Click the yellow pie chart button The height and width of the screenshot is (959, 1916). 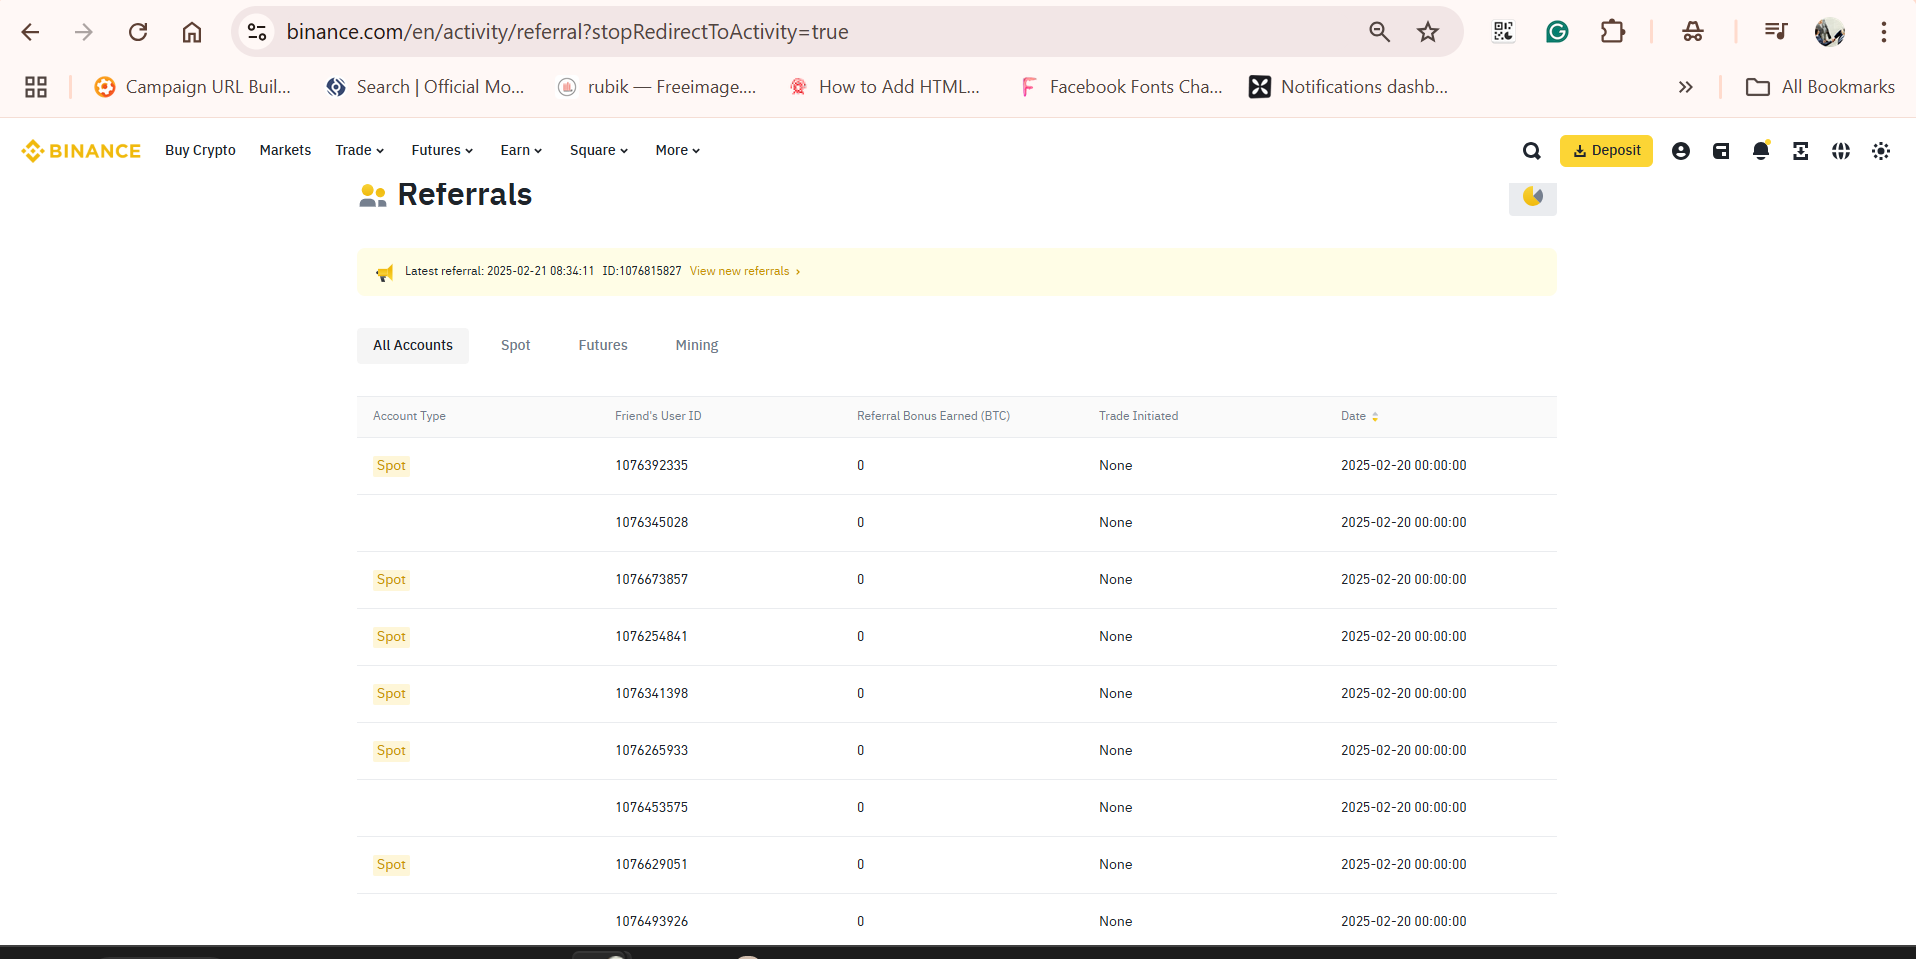[1532, 197]
